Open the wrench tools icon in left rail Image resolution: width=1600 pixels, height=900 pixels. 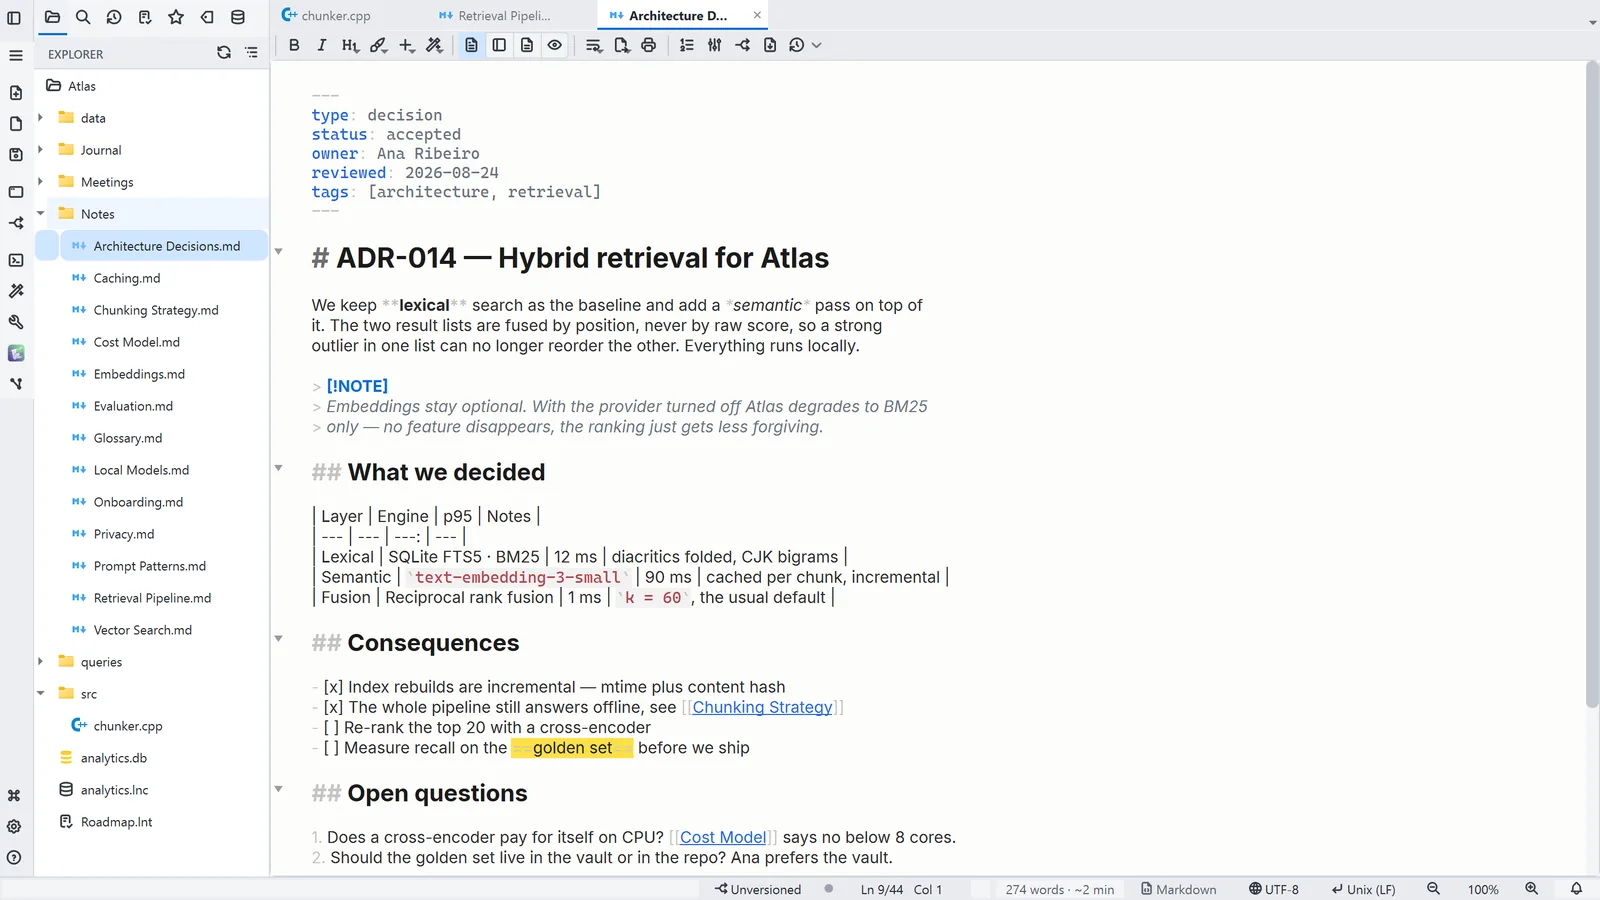coord(15,322)
